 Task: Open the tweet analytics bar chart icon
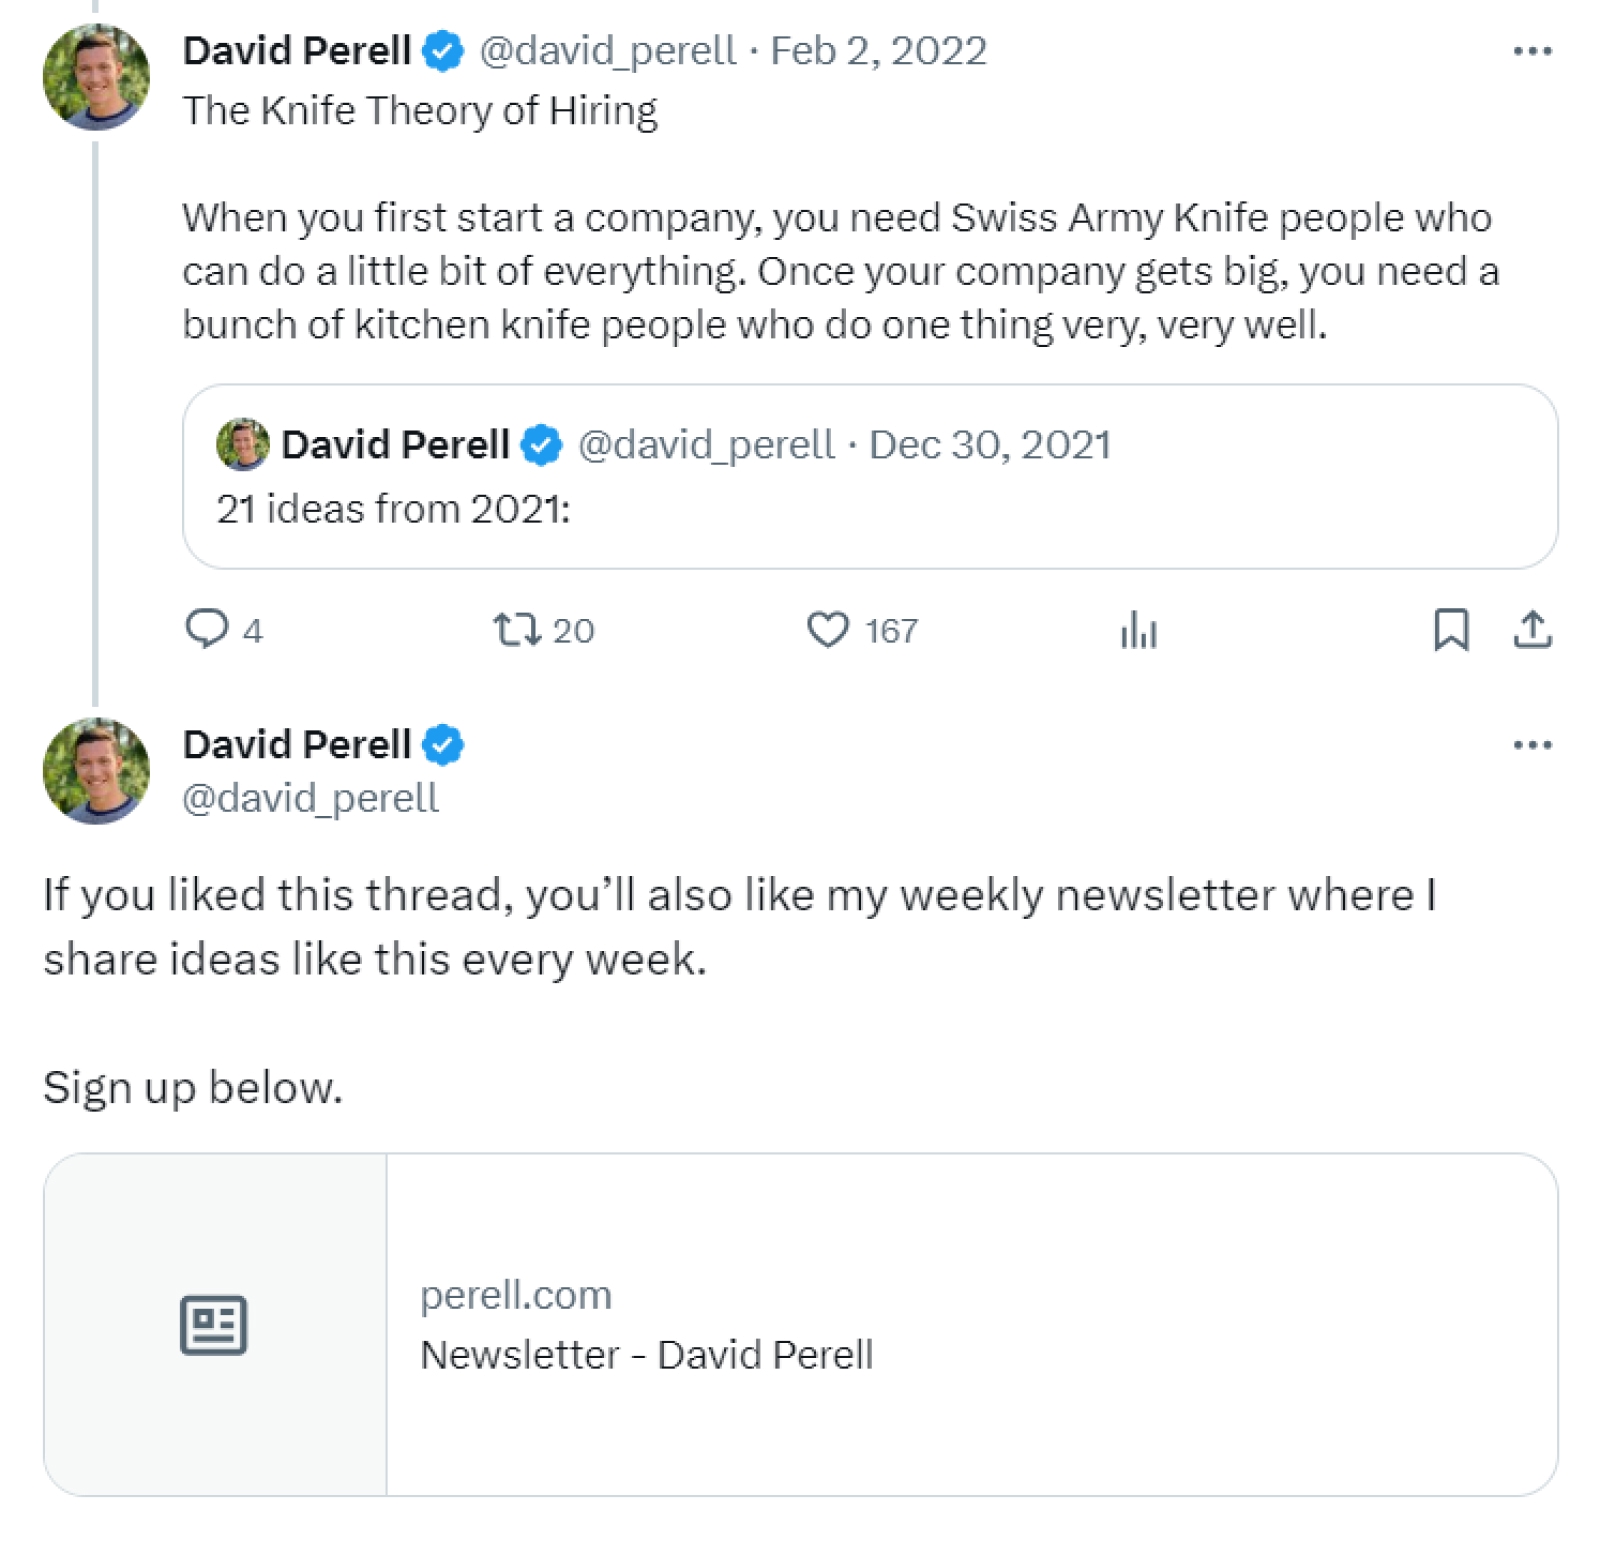click(1138, 630)
